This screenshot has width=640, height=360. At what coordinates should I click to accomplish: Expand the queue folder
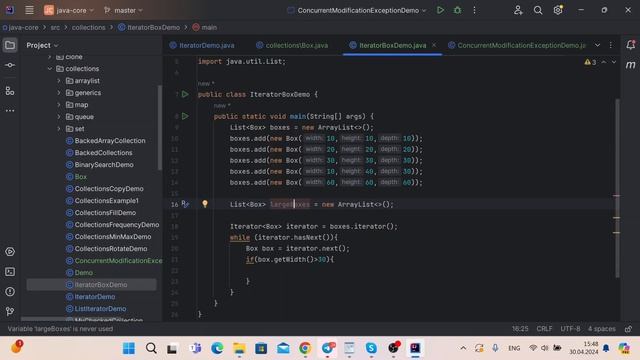(59, 117)
